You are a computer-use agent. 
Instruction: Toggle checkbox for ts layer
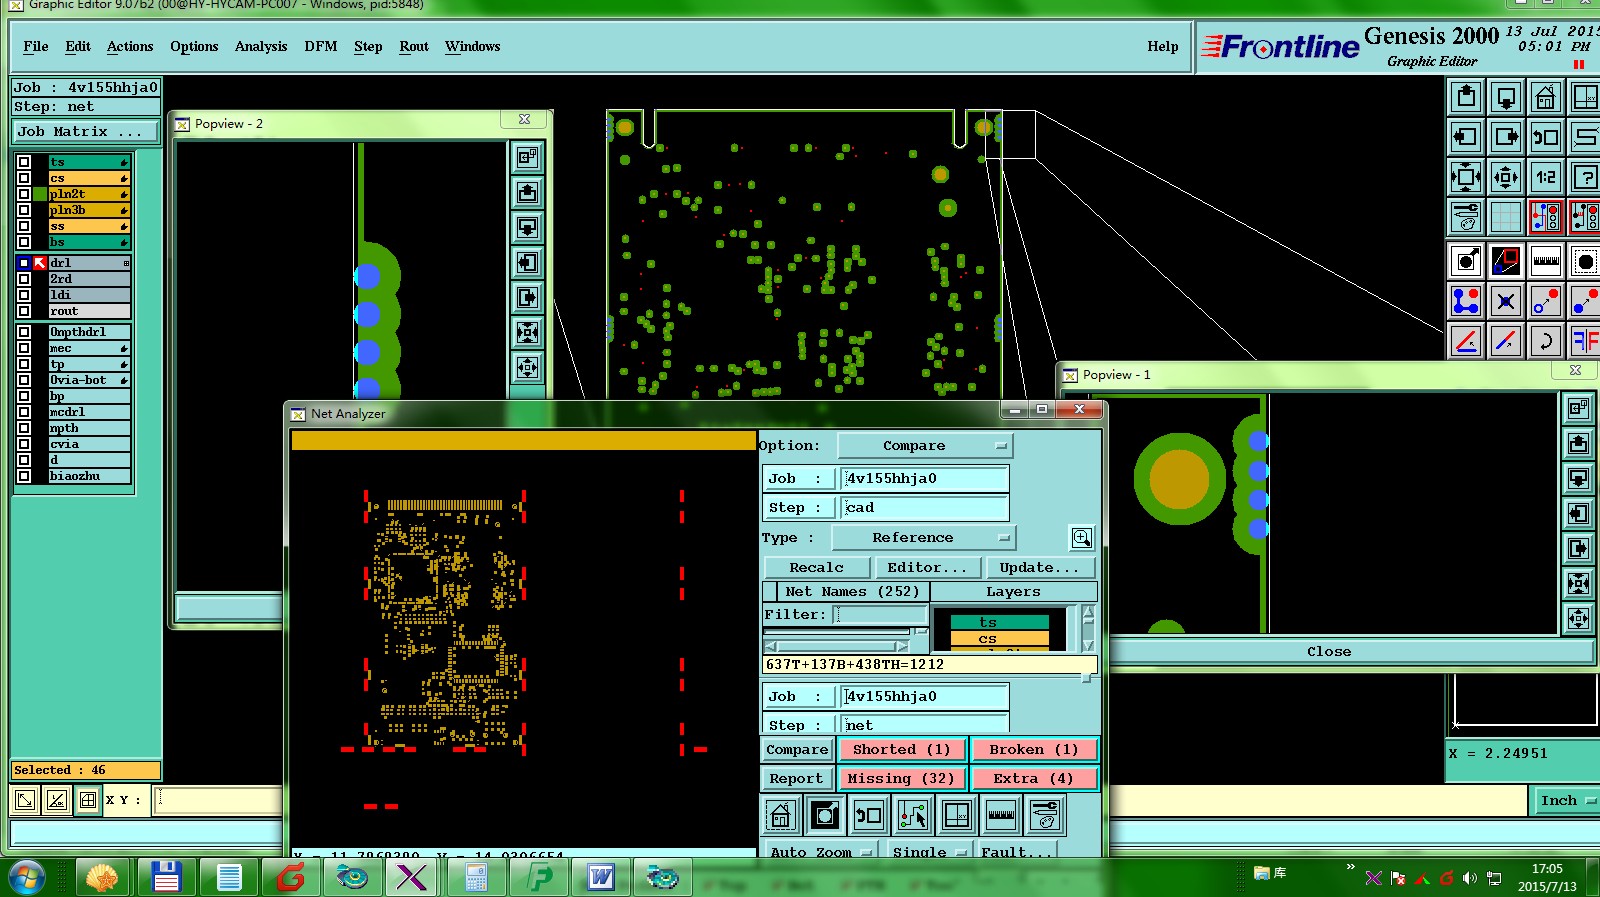pos(24,162)
